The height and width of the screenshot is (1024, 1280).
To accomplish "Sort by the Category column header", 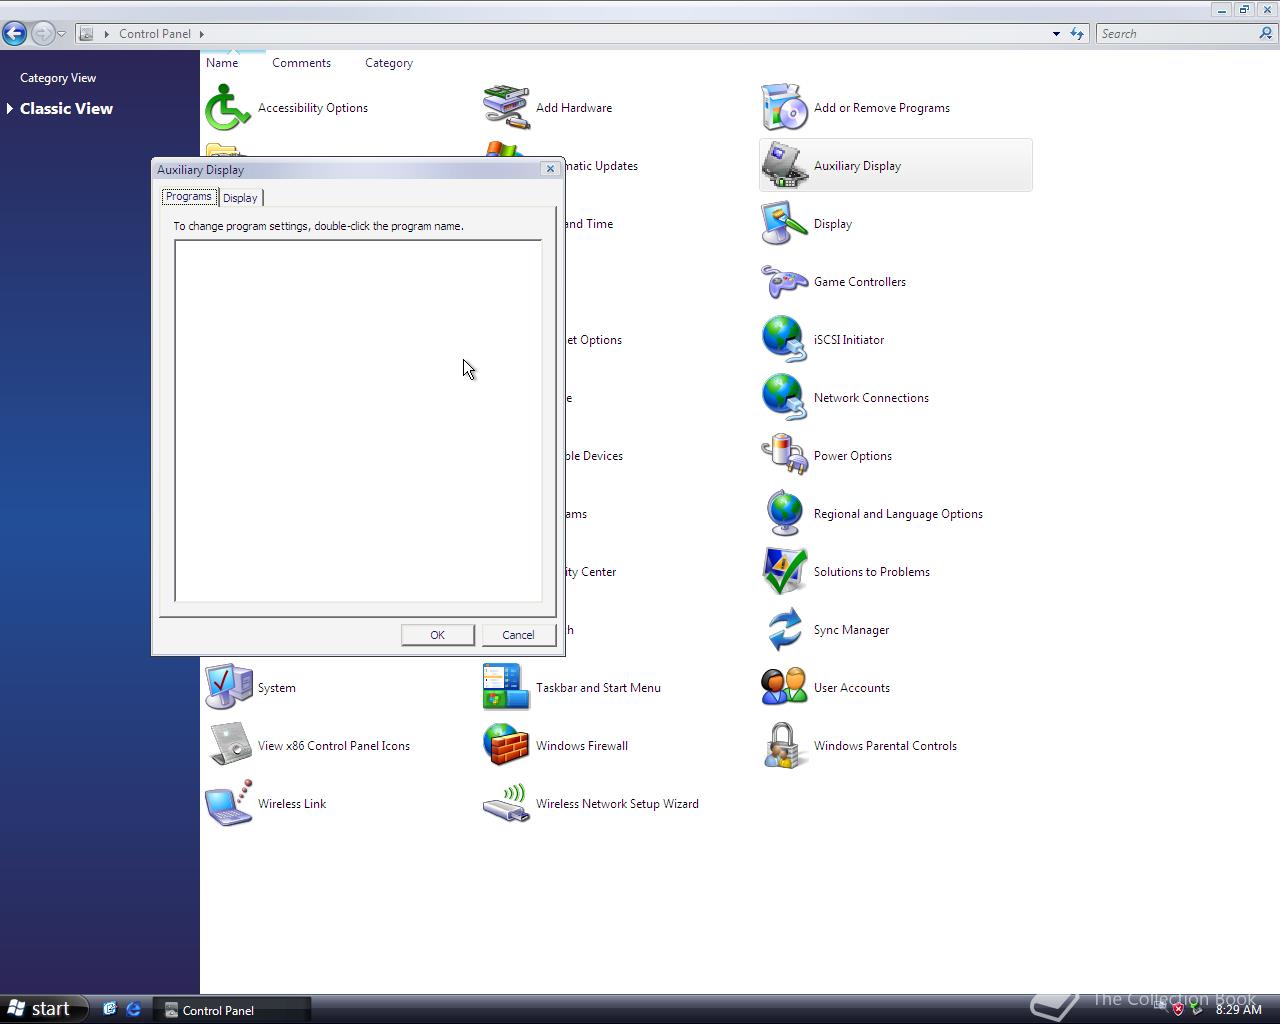I will pos(389,63).
